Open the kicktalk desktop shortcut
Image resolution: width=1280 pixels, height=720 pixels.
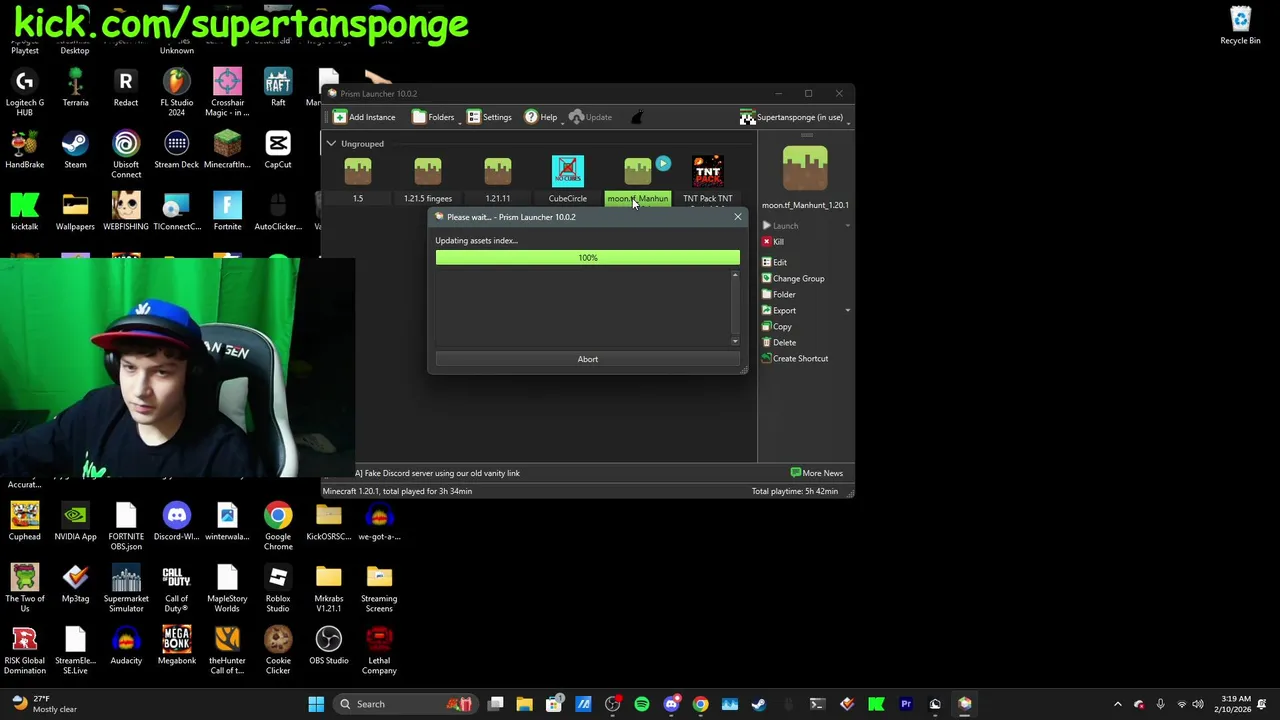coord(25,211)
